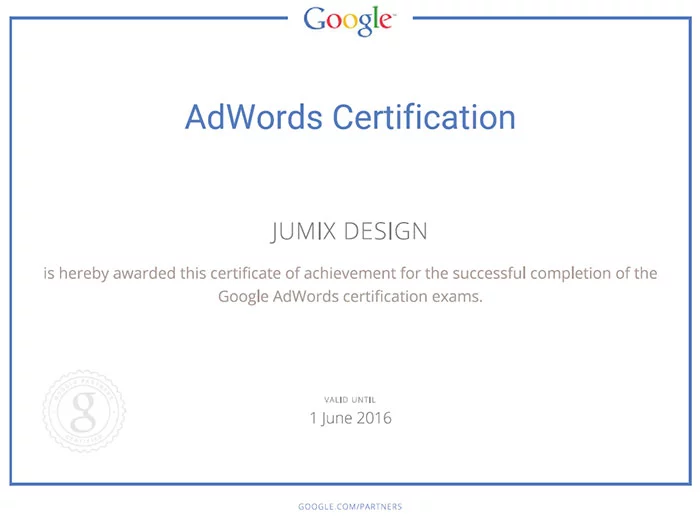Screen dimensions: 700x516
Task: Click the 1 June 2016 date
Action: (350, 418)
